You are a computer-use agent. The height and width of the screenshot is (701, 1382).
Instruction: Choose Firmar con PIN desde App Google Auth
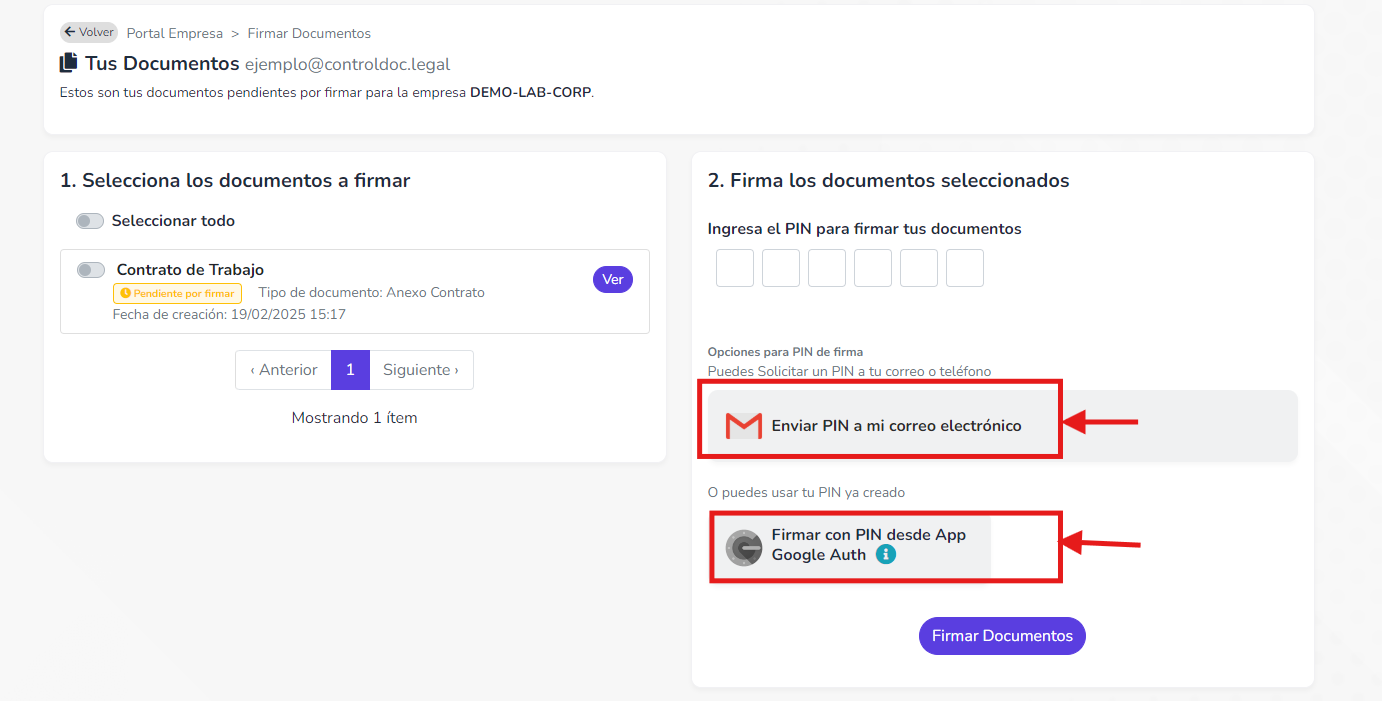point(850,547)
